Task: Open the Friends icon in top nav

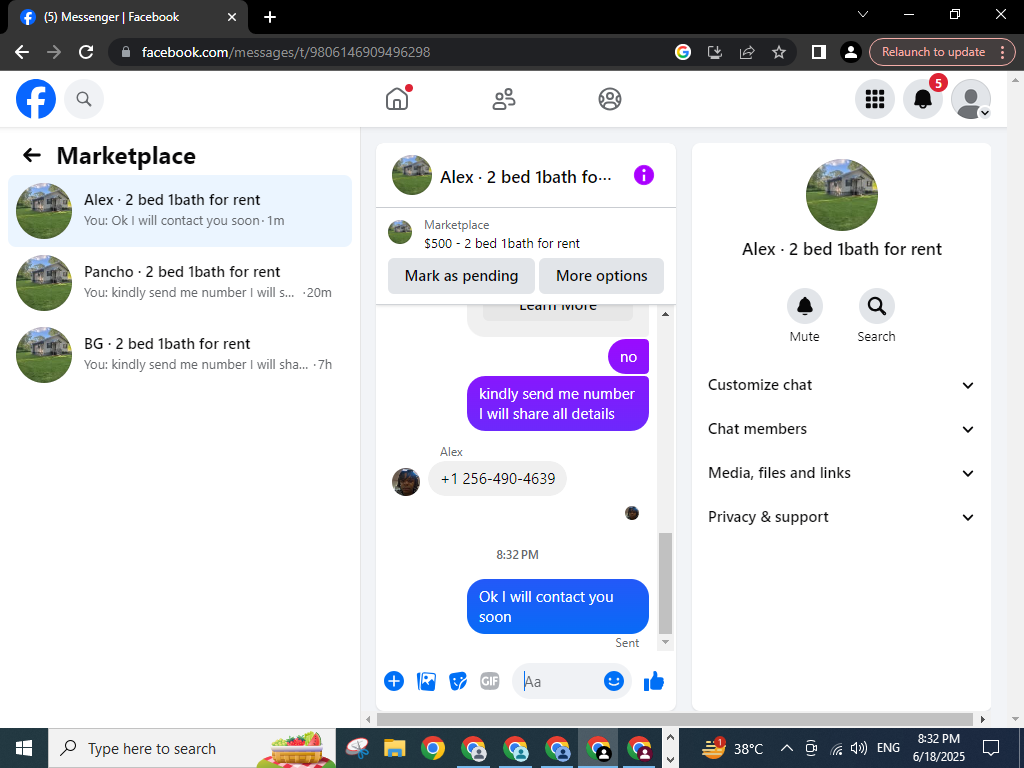Action: [504, 99]
